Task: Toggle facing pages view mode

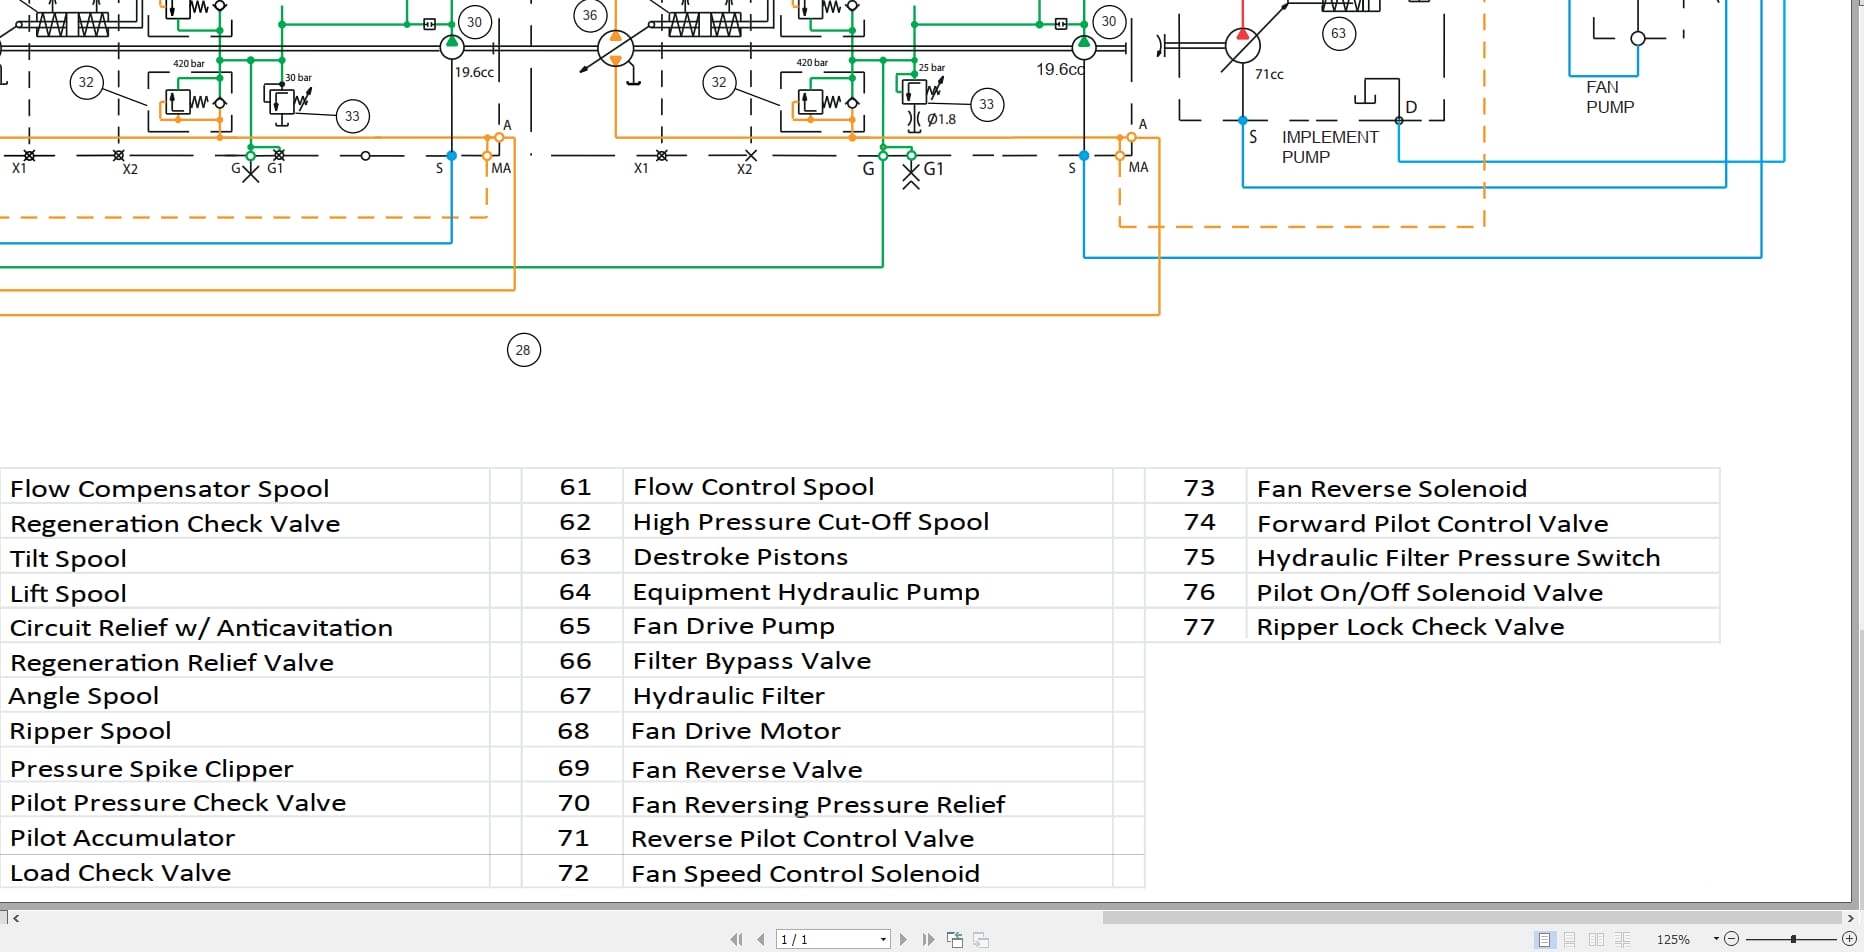Action: [x=1596, y=940]
